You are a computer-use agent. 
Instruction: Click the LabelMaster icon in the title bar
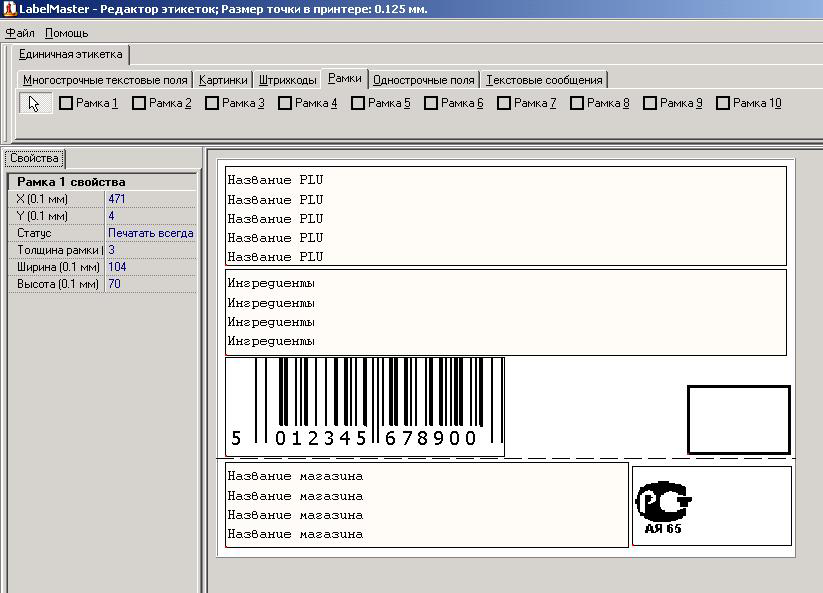coord(11,9)
